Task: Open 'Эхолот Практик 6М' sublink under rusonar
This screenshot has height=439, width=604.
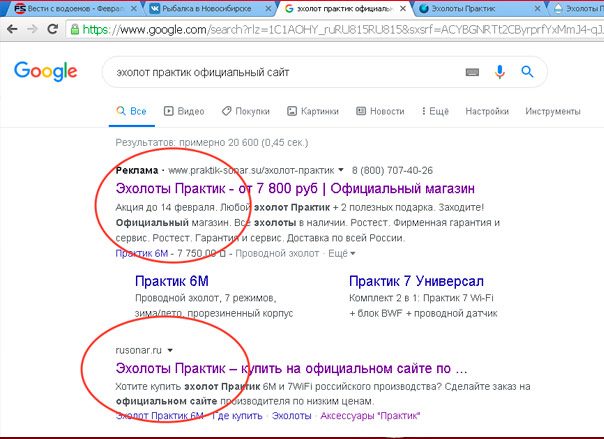Action: [159, 416]
